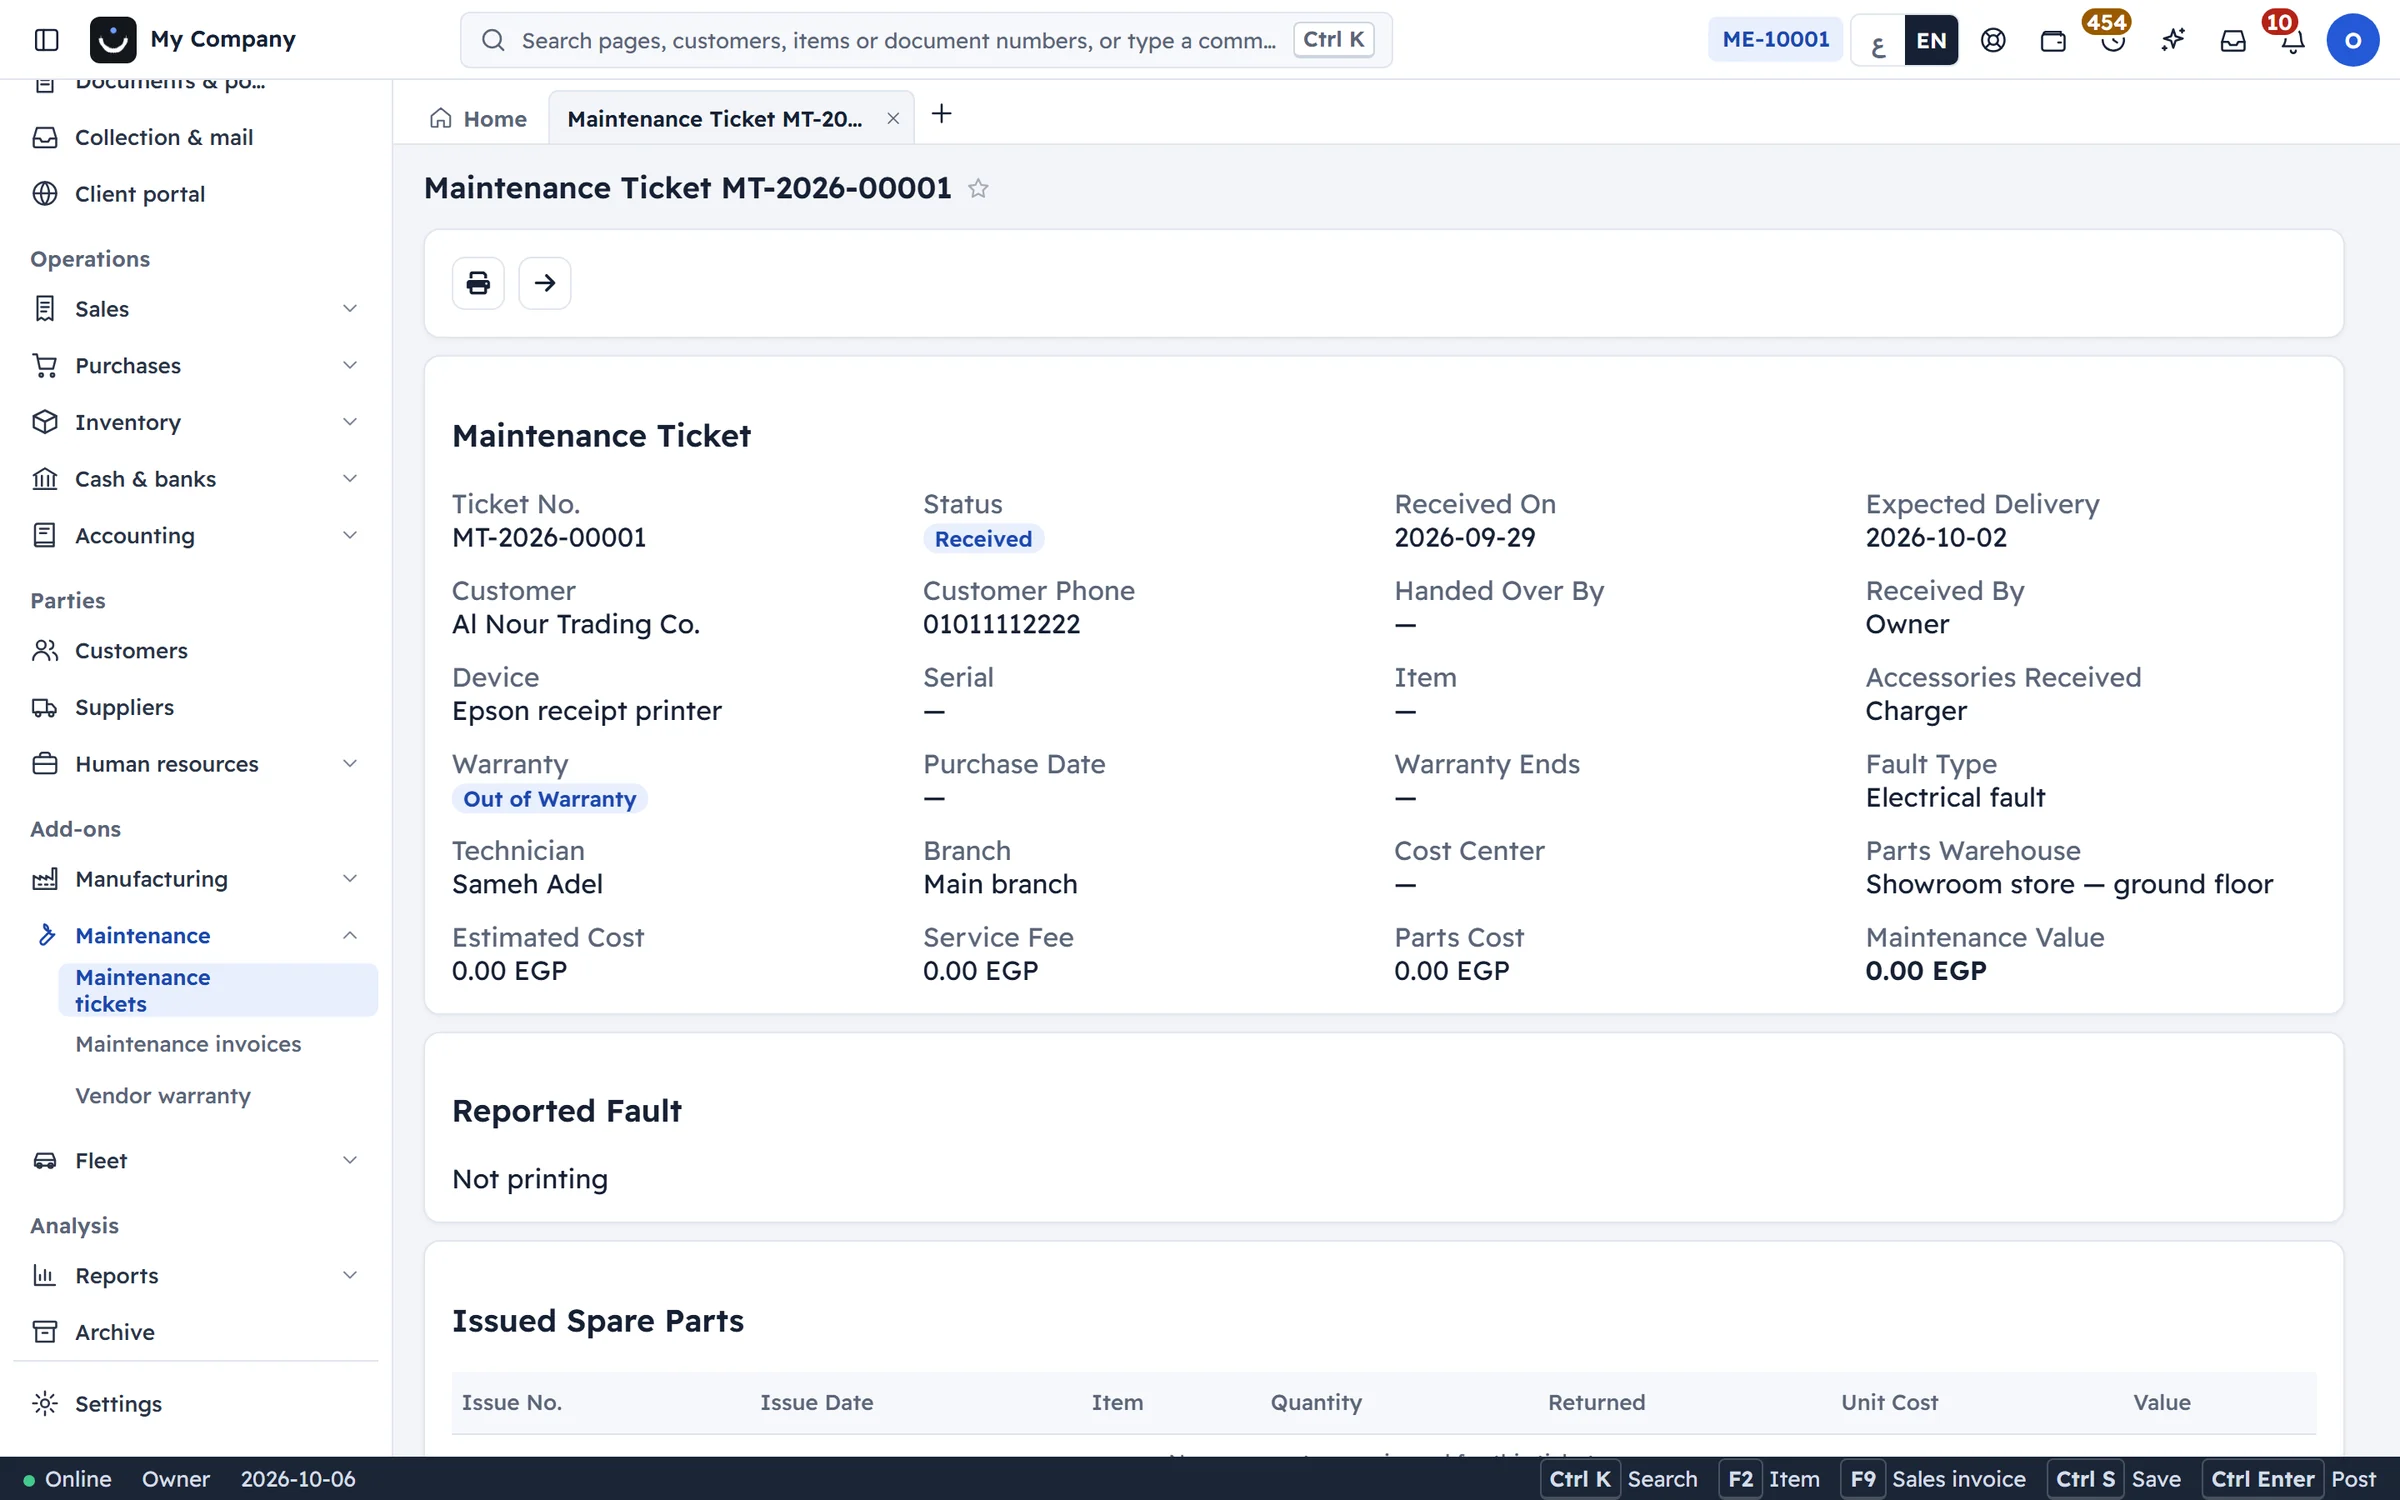Collapse the Maintenance menu
Image resolution: width=2400 pixels, height=1500 pixels.
(x=196, y=935)
